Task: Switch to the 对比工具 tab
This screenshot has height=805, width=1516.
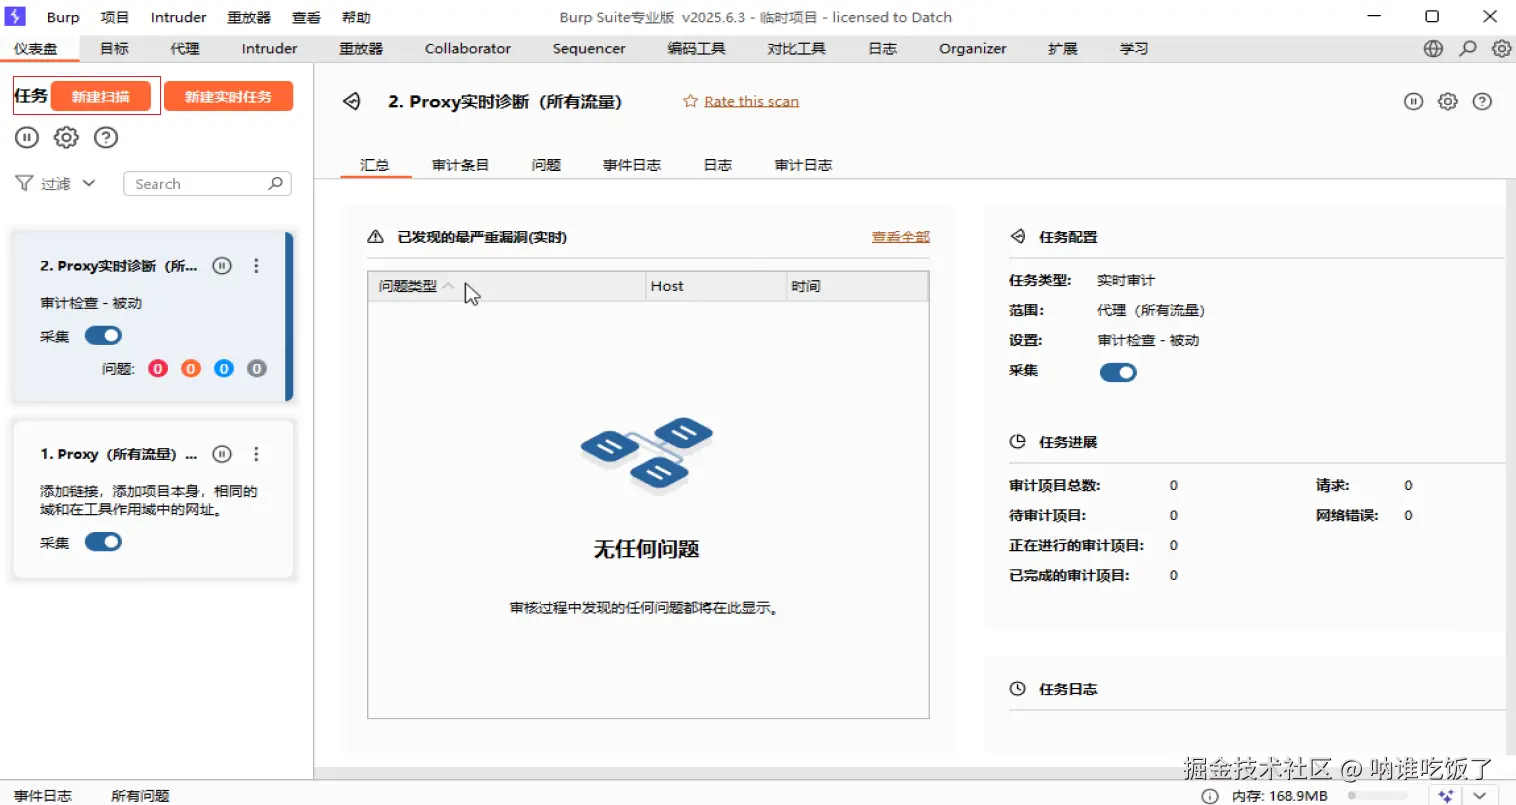Action: coord(796,48)
